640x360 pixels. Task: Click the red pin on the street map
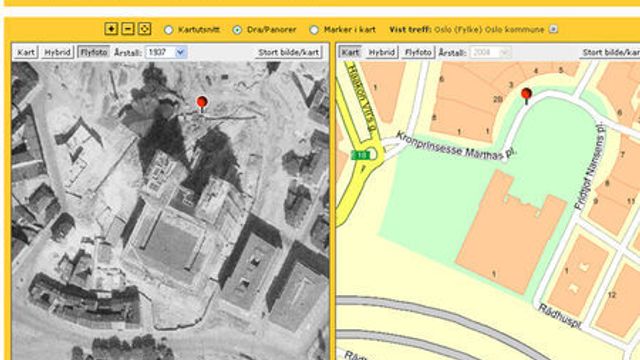point(526,96)
